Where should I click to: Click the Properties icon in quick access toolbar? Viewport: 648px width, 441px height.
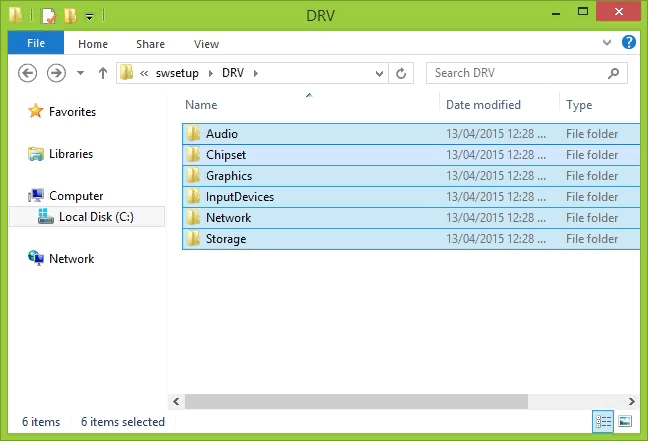[48, 16]
